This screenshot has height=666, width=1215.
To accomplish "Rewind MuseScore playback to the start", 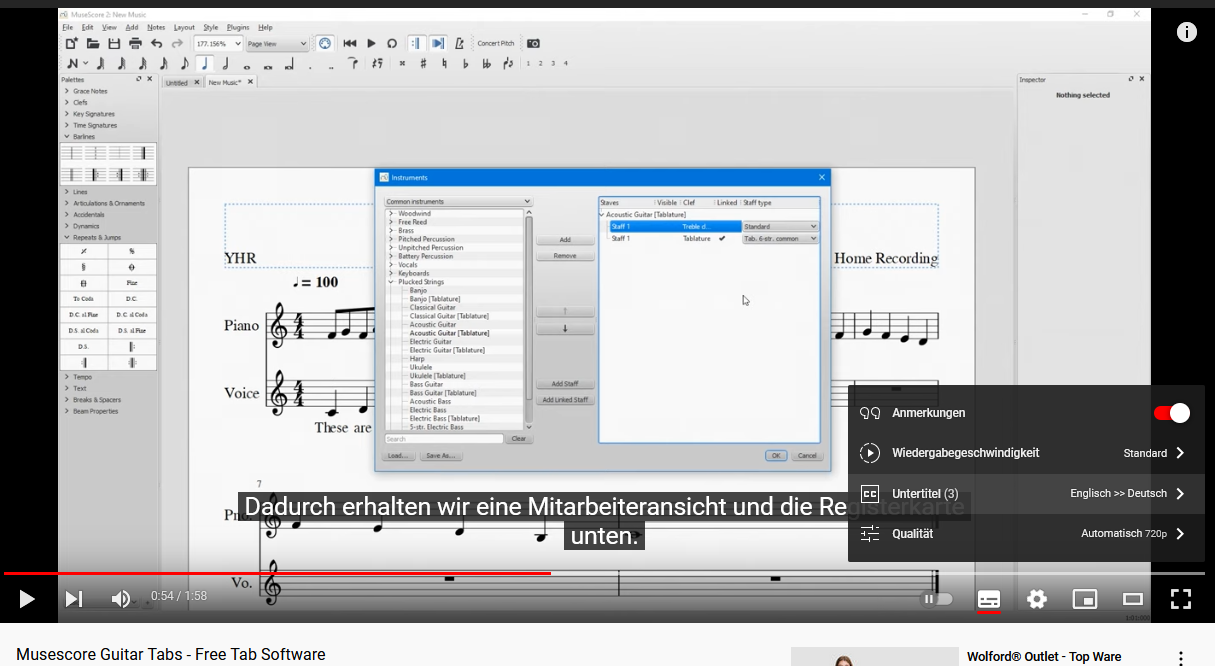I will [x=350, y=43].
